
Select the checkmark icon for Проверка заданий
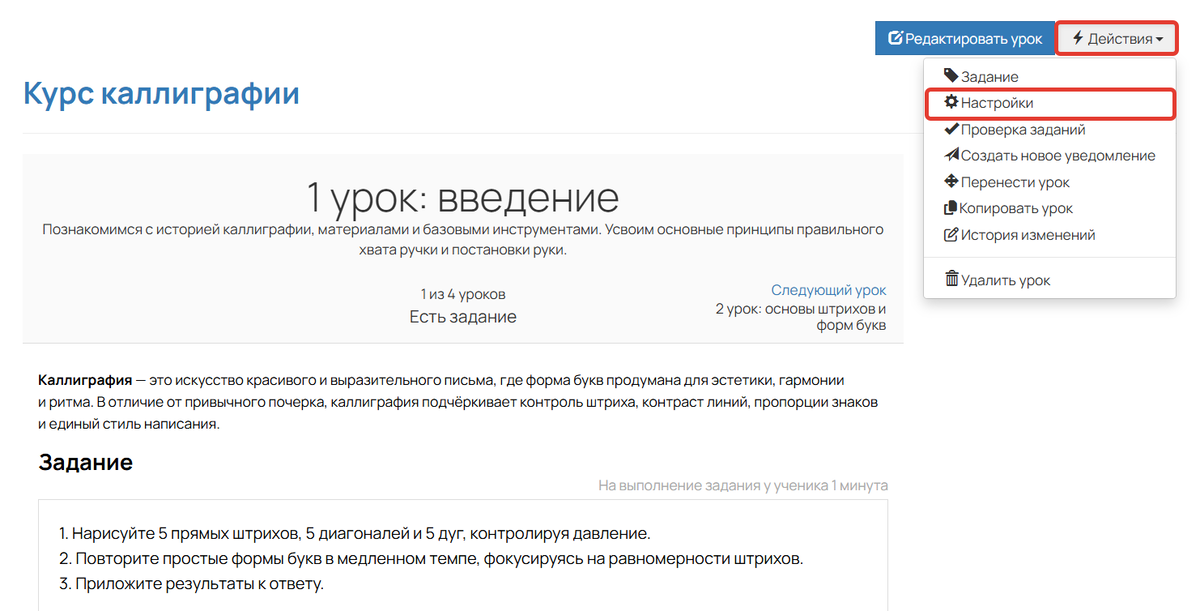point(951,129)
